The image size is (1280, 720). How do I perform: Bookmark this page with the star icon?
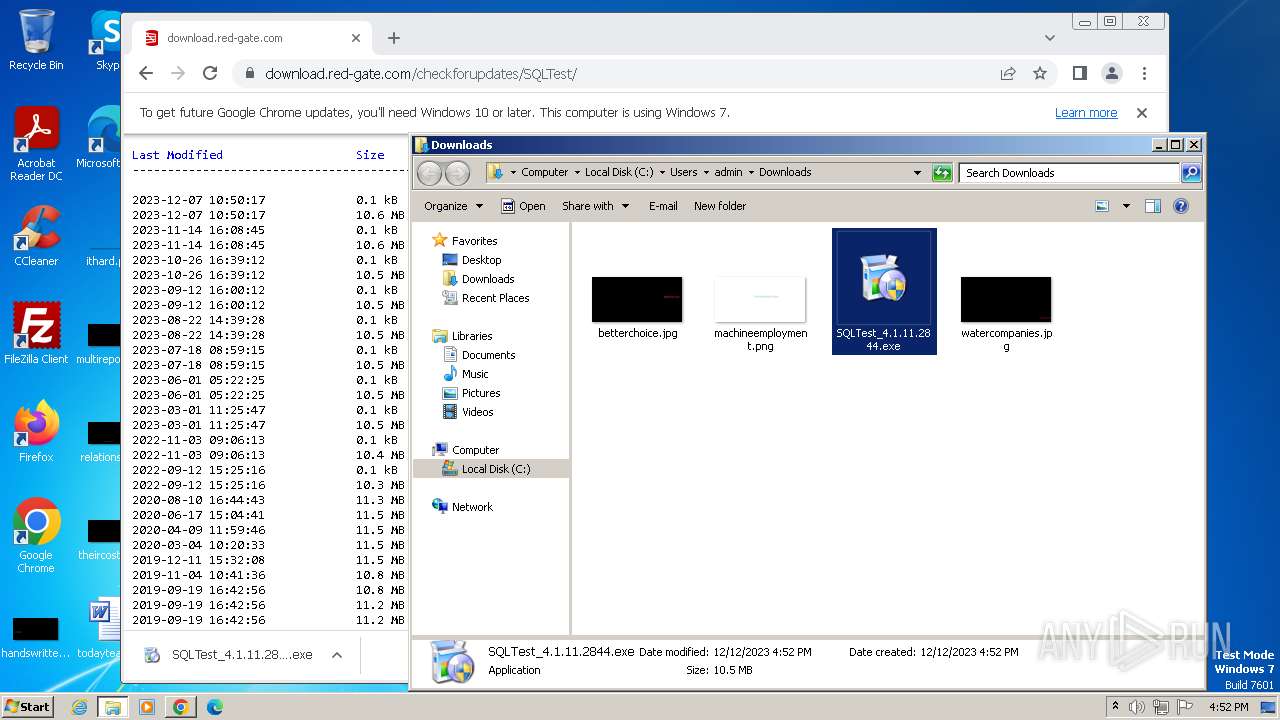tap(1040, 73)
